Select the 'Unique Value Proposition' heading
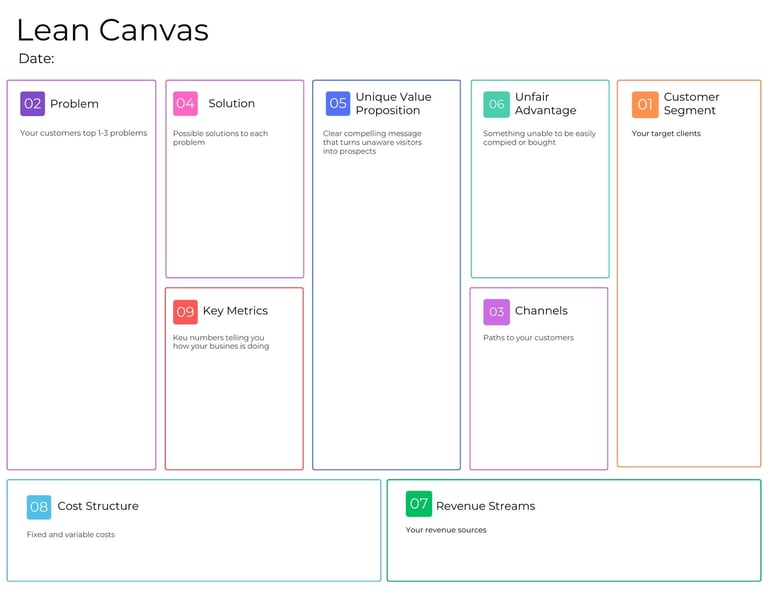The height and width of the screenshot is (592, 768). point(393,103)
